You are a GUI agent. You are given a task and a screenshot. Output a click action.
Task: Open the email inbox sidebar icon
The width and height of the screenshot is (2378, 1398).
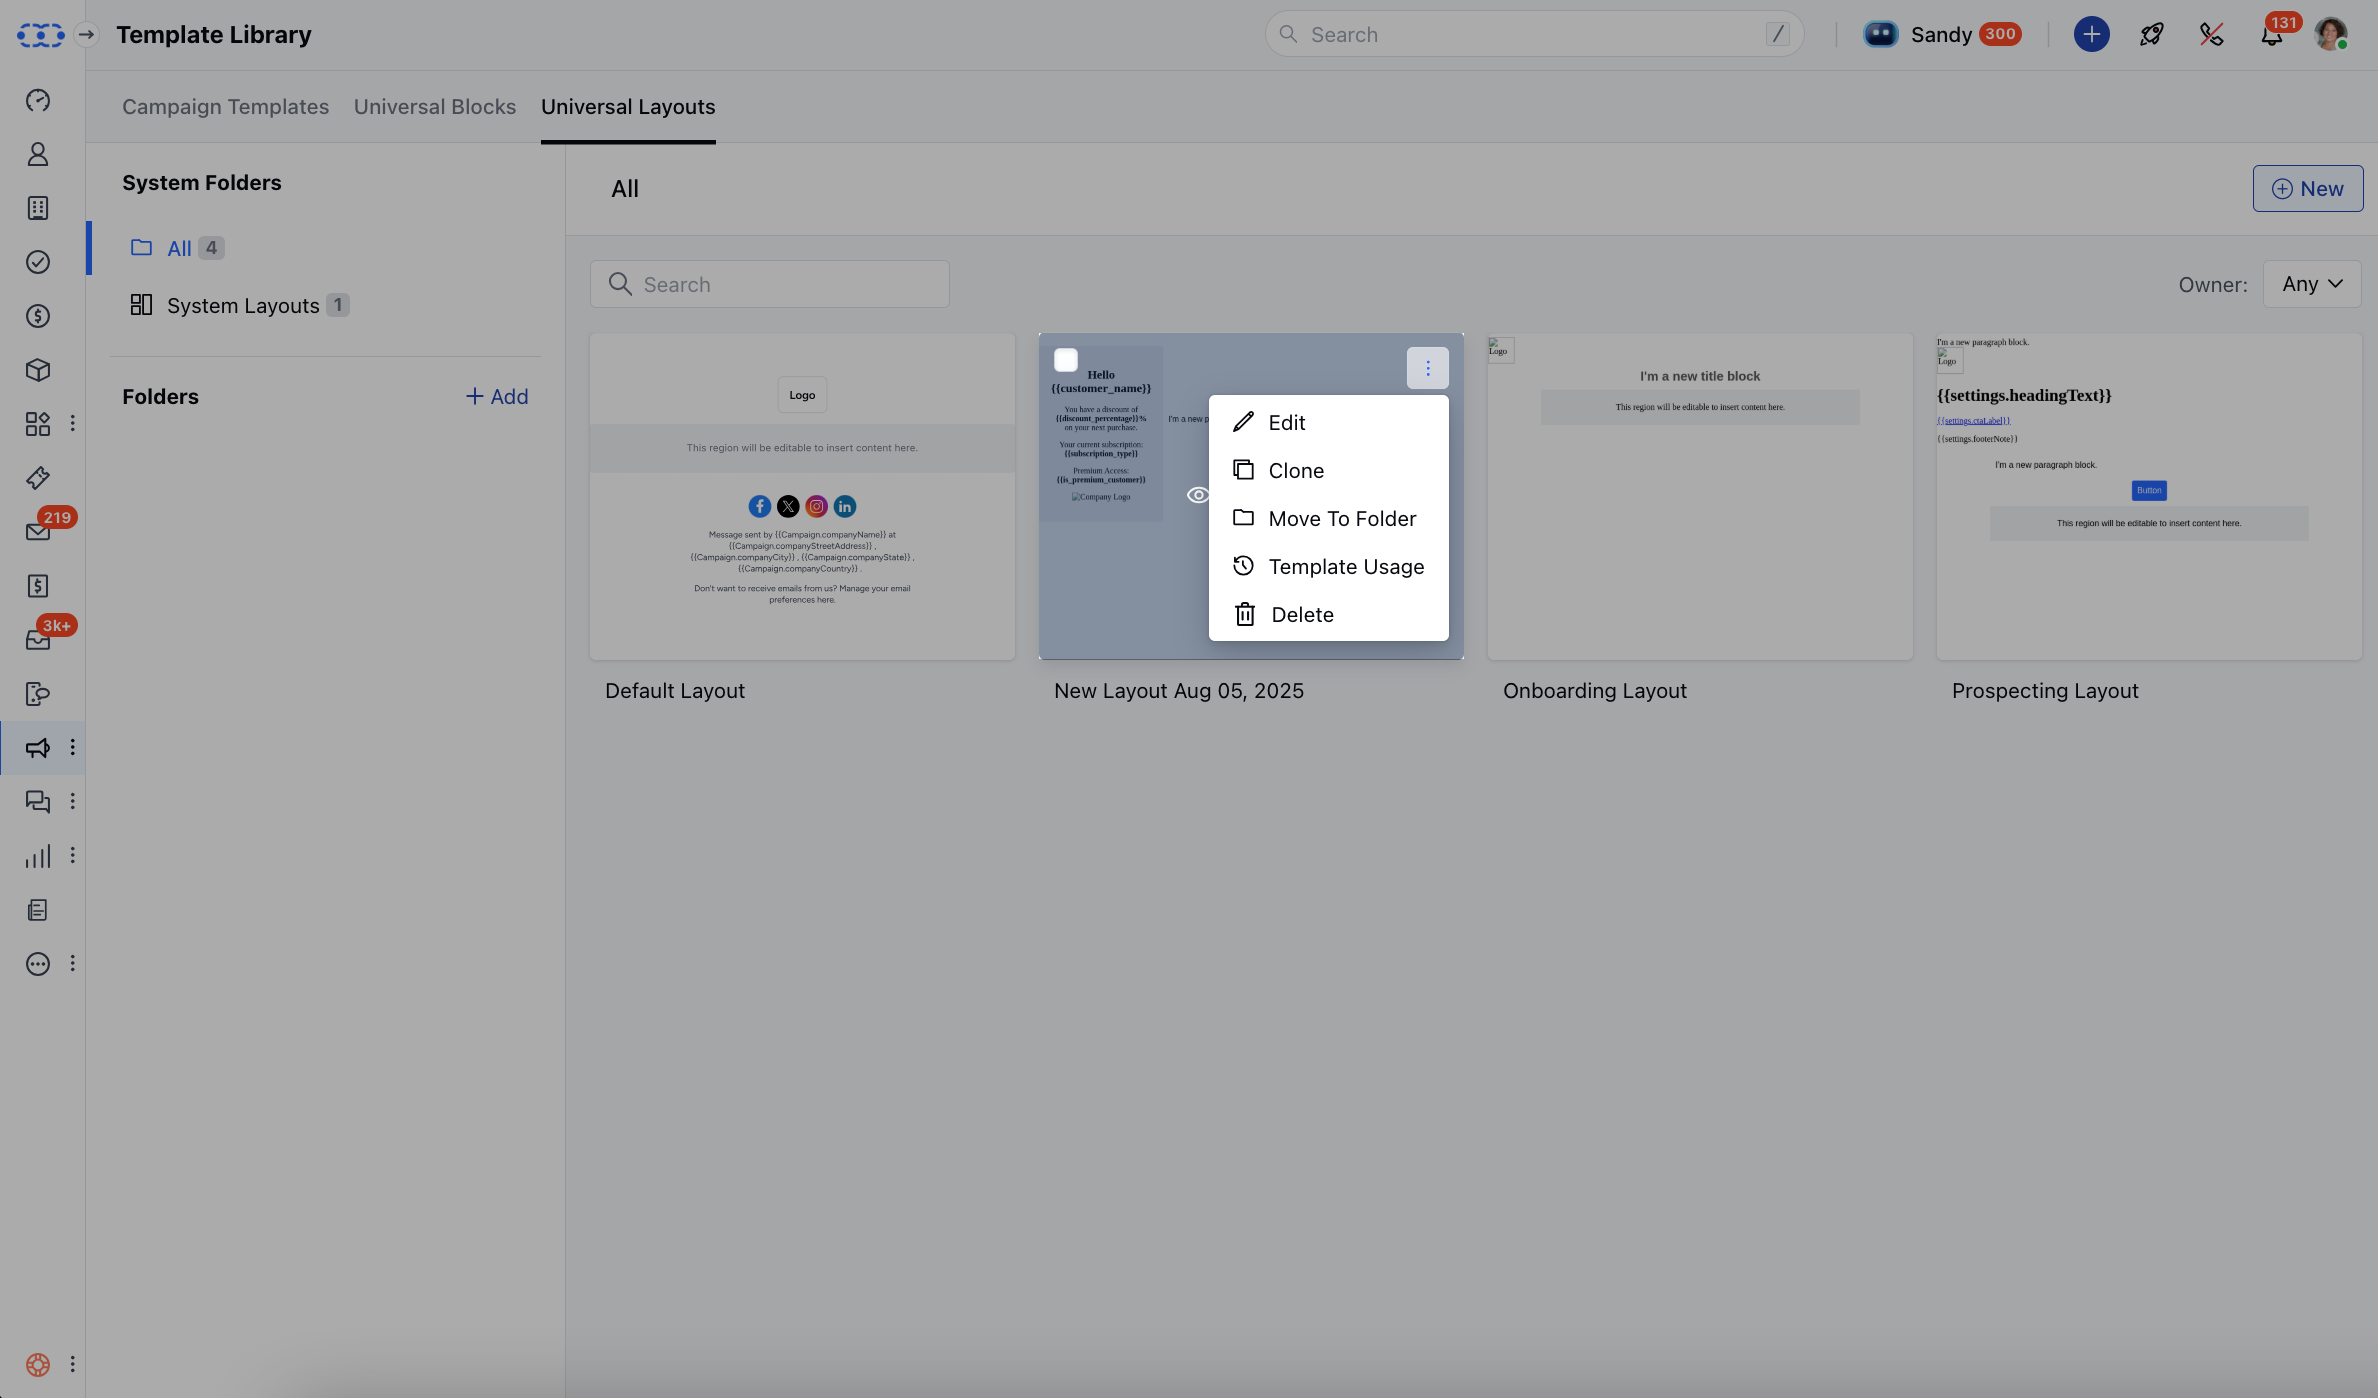pos(38,532)
